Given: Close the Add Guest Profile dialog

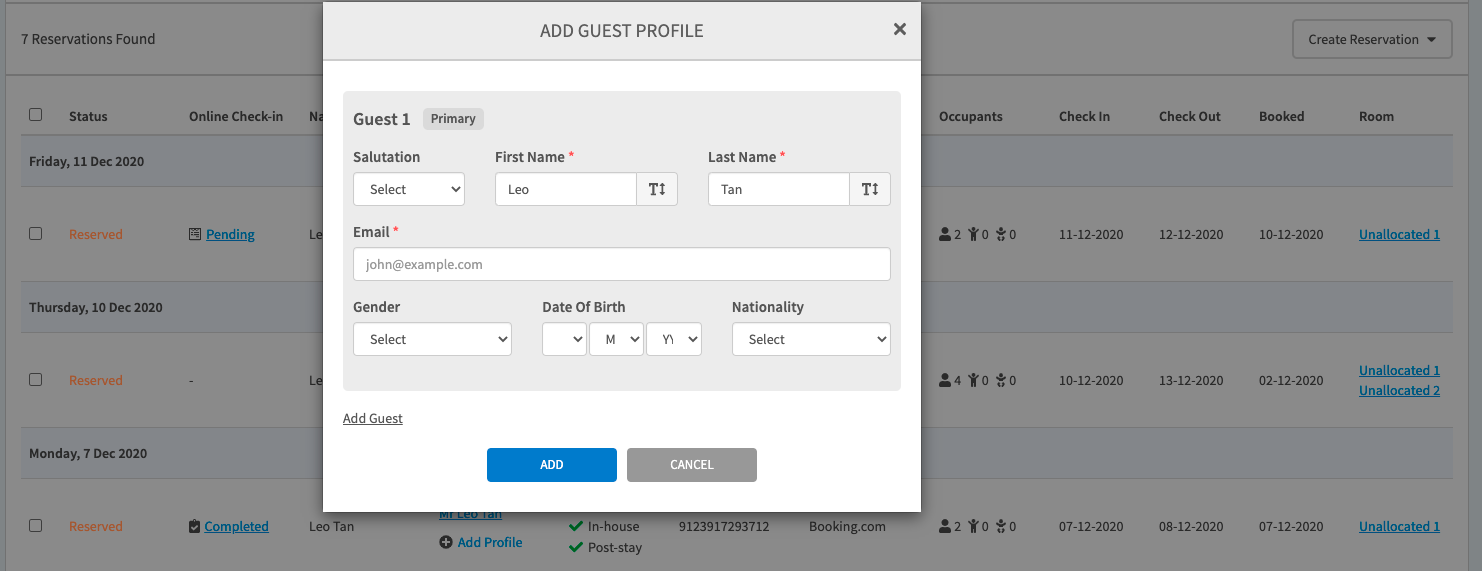Looking at the screenshot, I should tap(900, 29).
